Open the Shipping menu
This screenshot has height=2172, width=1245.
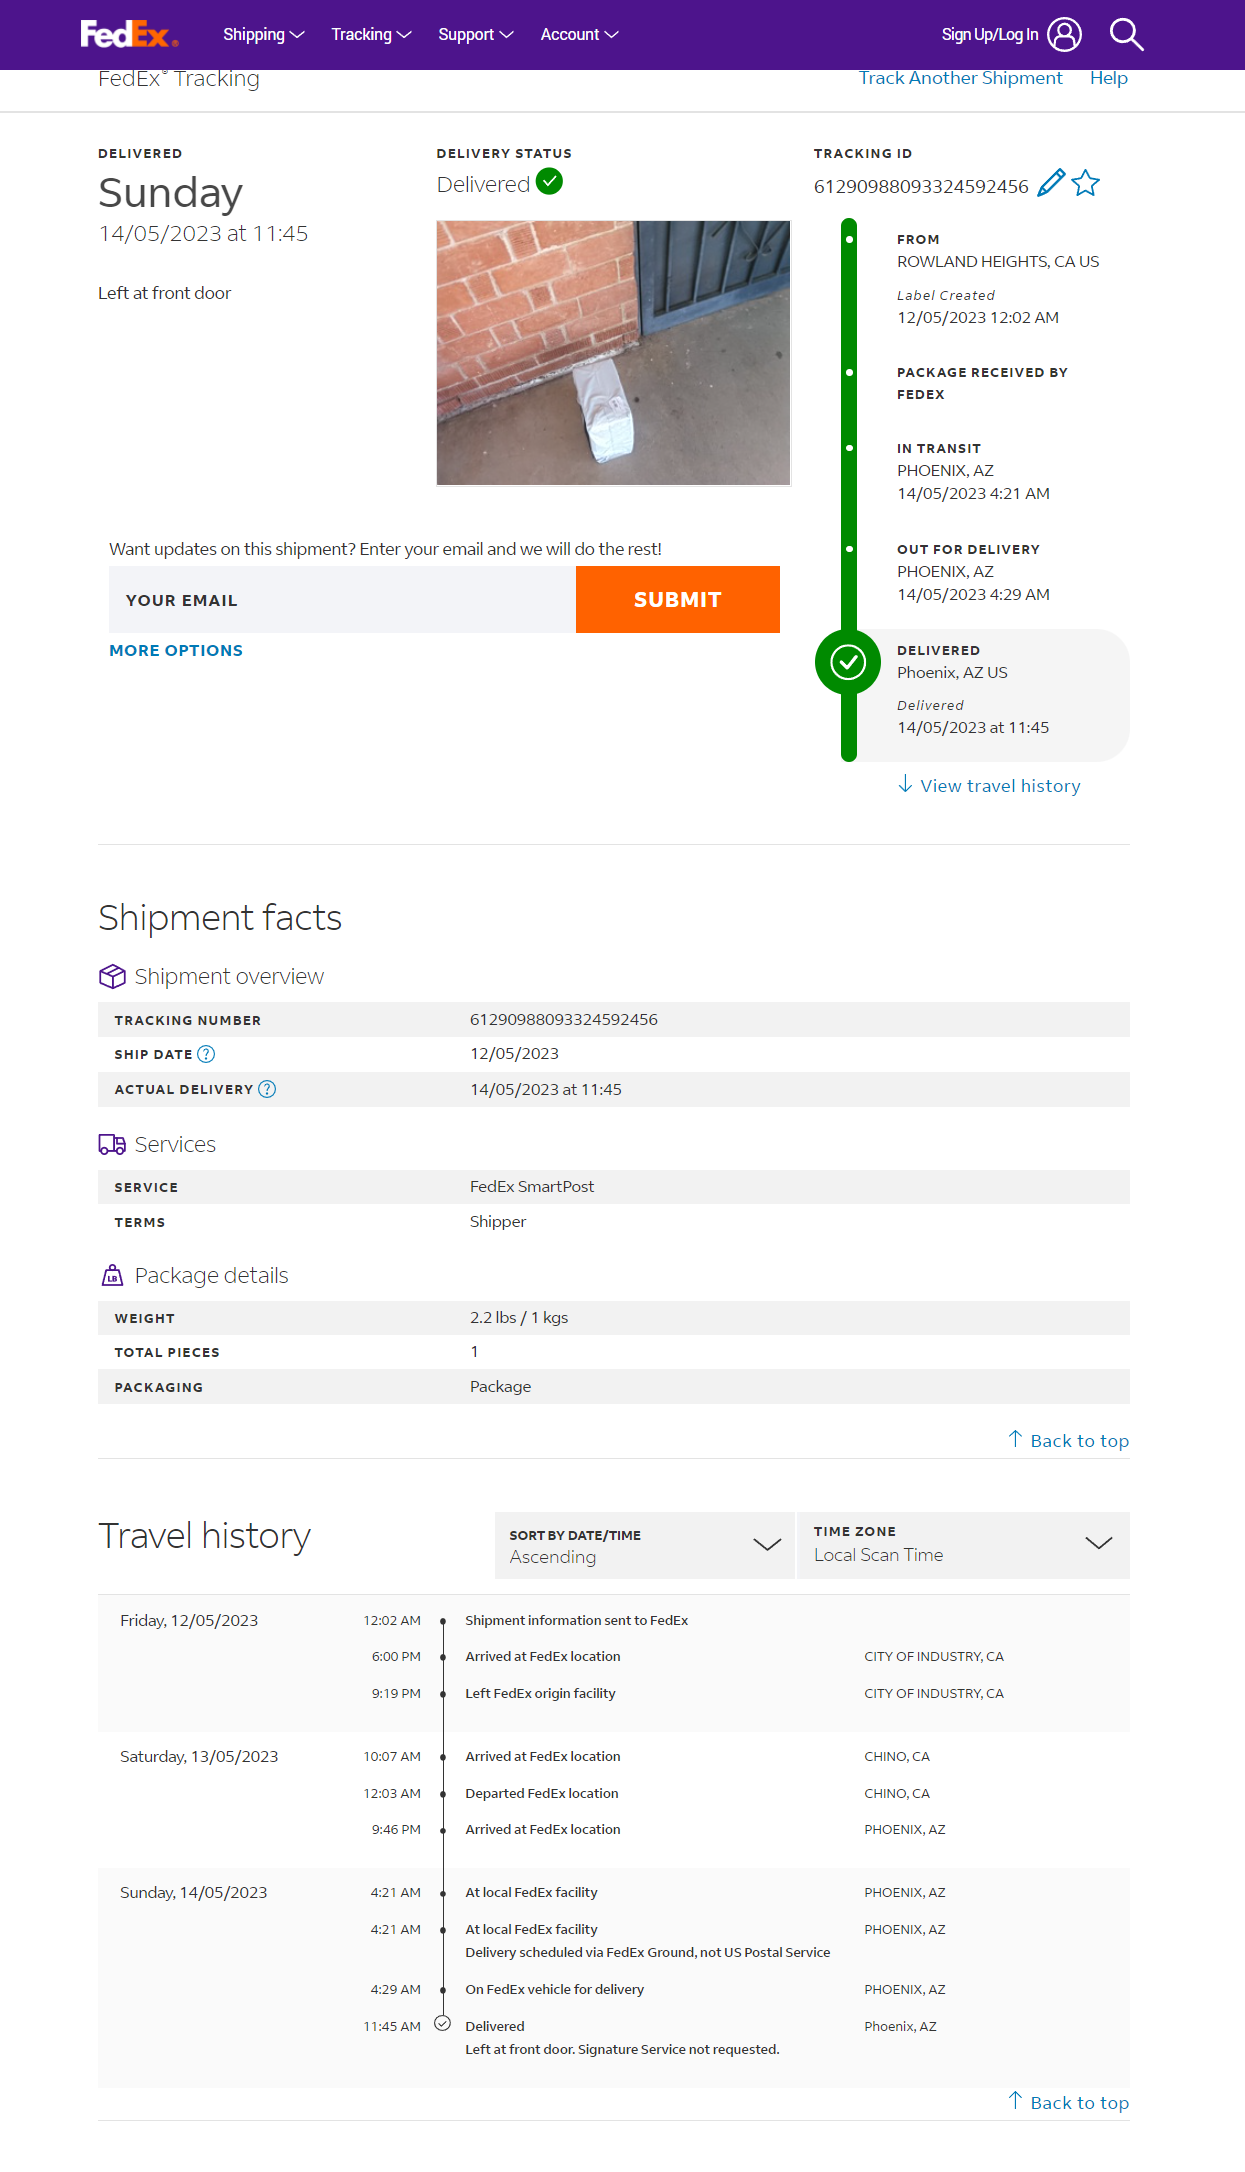pos(263,35)
